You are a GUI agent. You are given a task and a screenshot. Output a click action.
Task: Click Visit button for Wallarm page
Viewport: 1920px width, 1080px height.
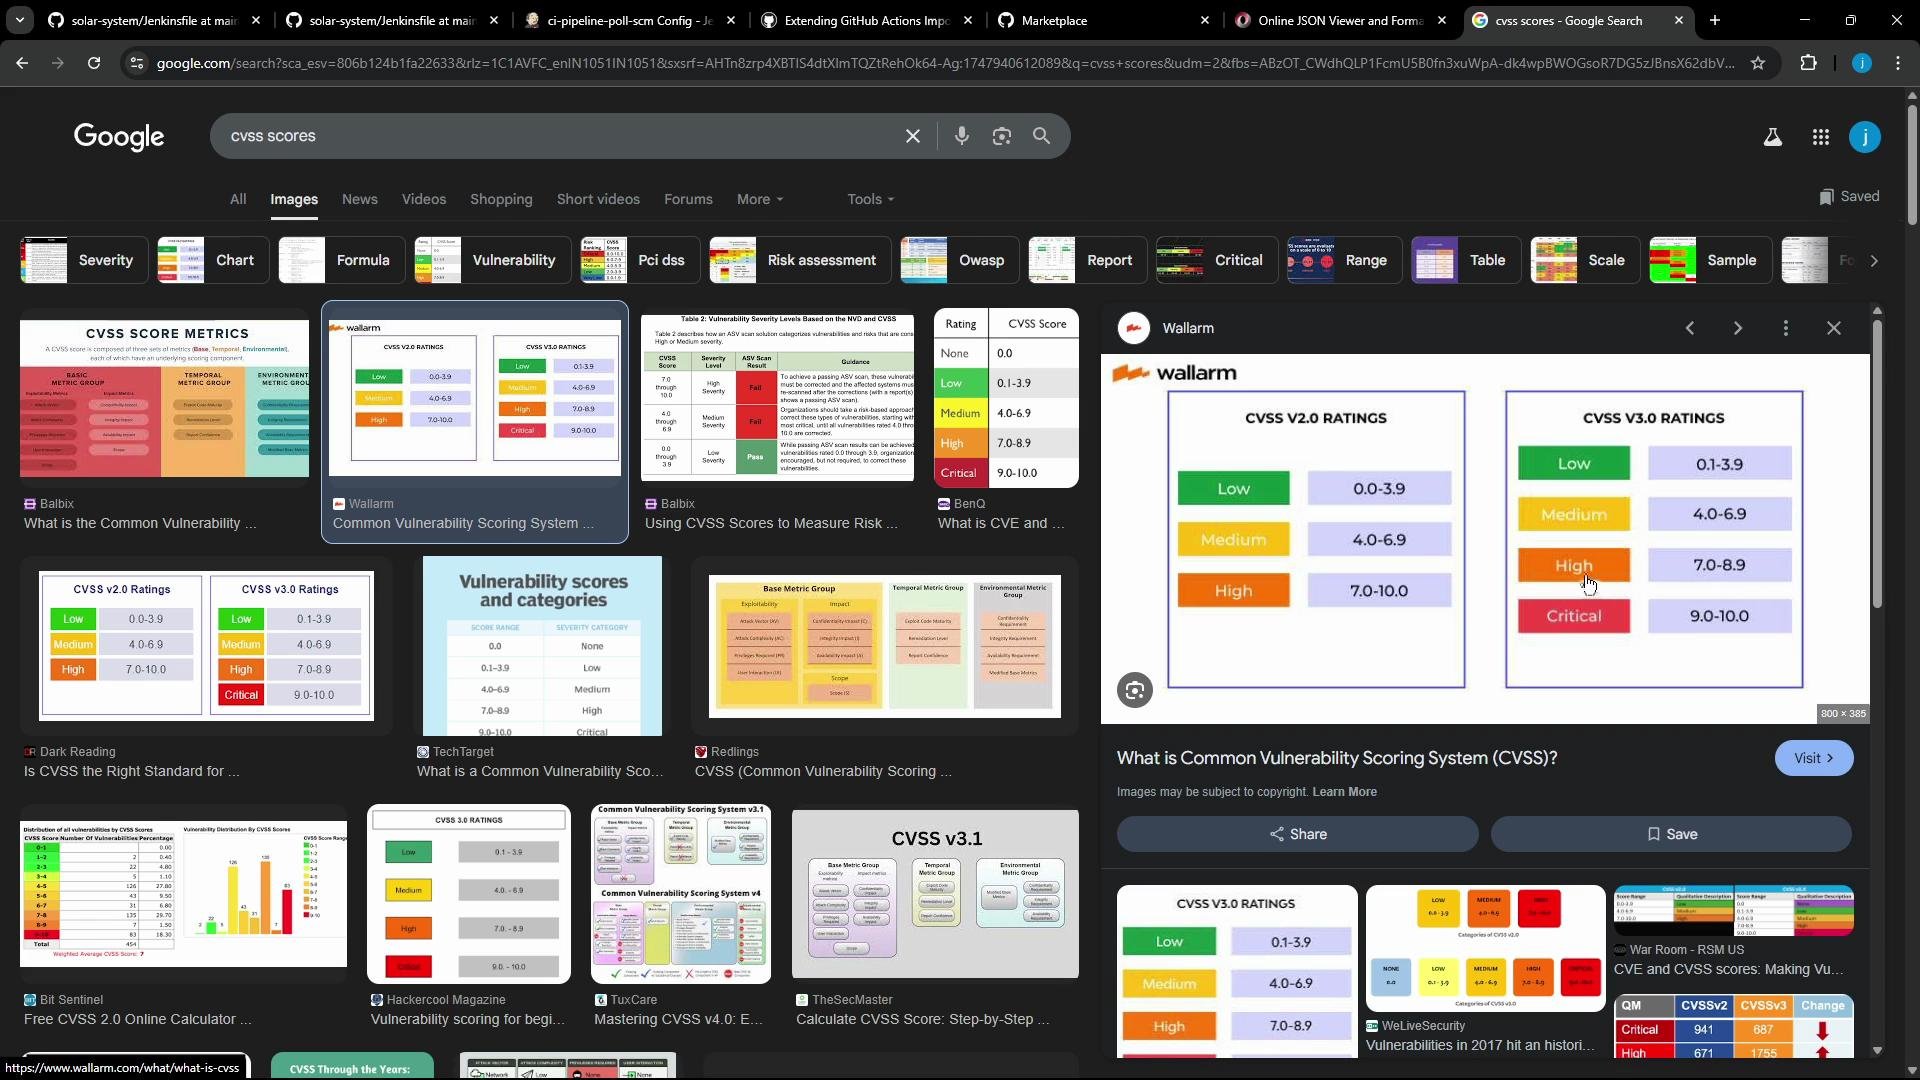[1813, 758]
